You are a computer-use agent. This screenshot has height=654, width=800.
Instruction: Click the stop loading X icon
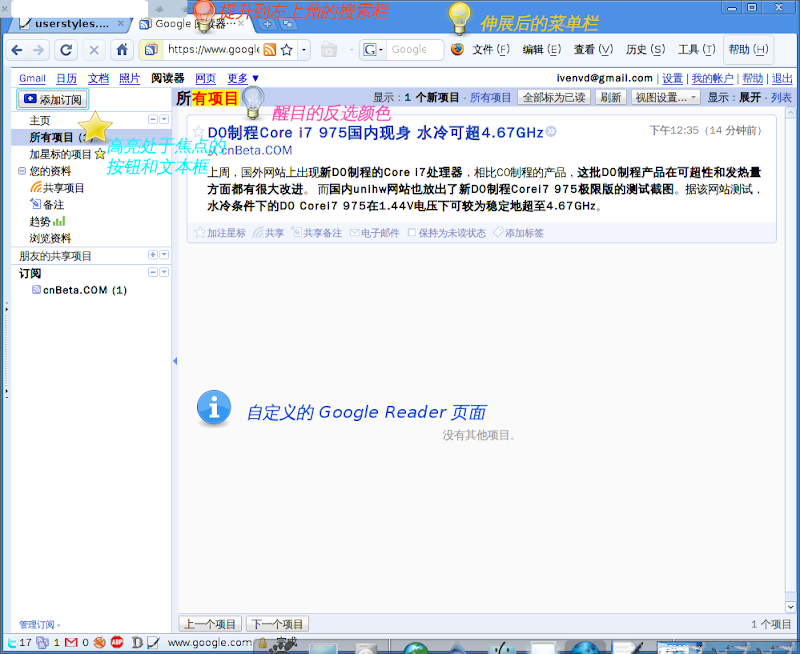pos(94,50)
